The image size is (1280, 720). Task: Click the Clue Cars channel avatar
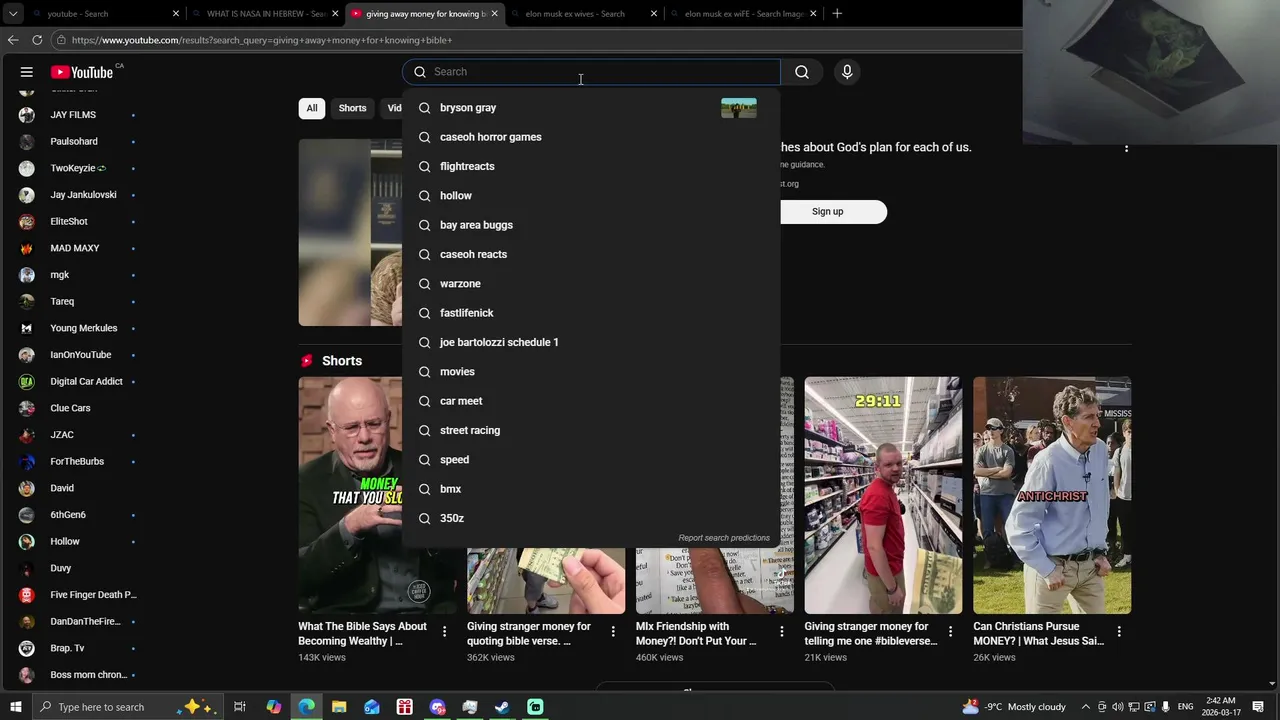click(x=27, y=408)
